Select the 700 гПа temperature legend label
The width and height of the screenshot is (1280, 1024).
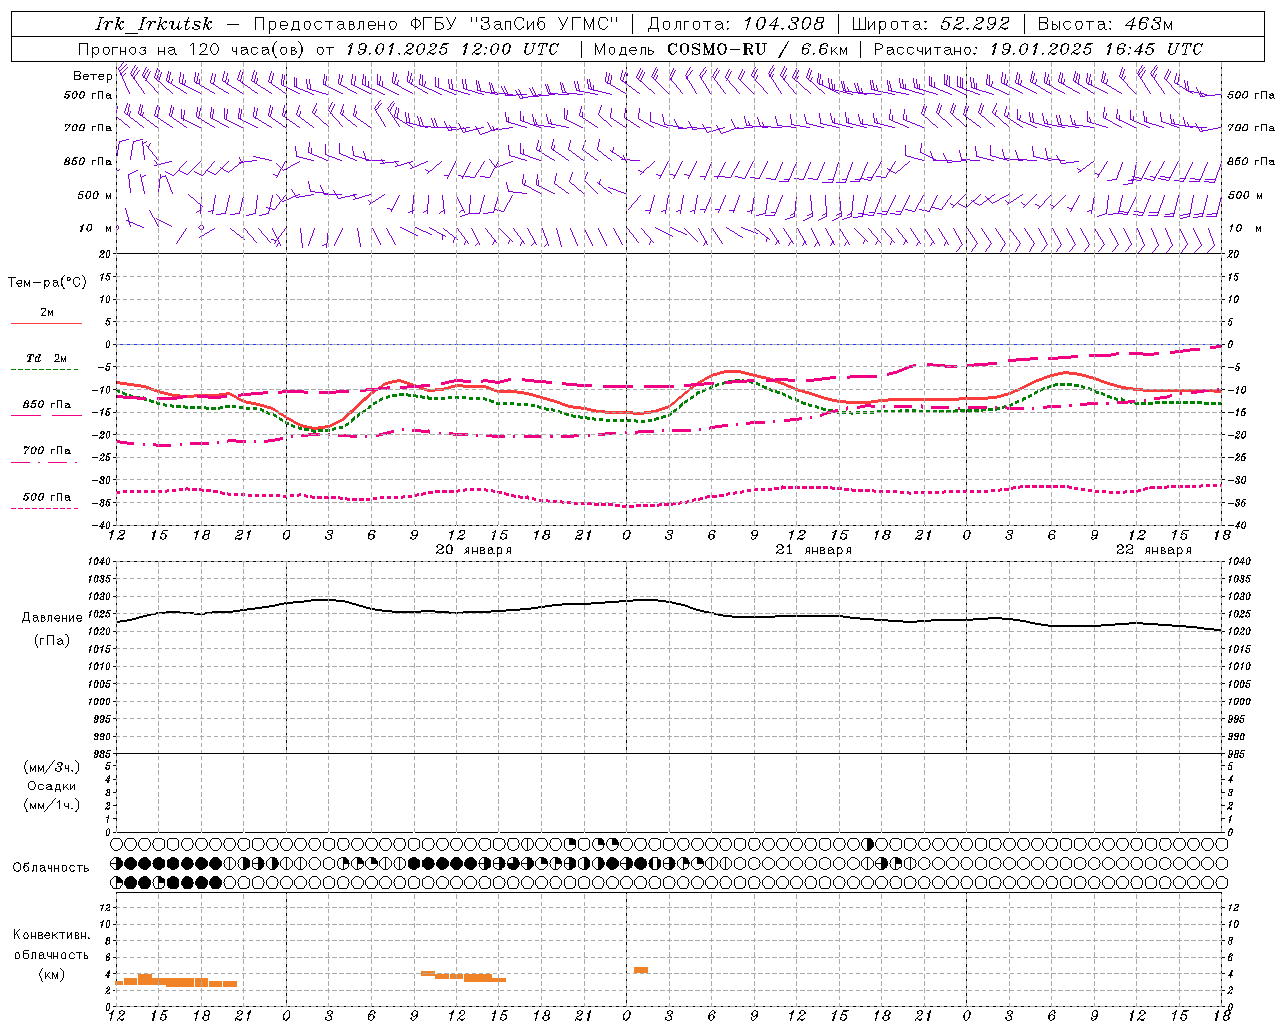(47, 450)
